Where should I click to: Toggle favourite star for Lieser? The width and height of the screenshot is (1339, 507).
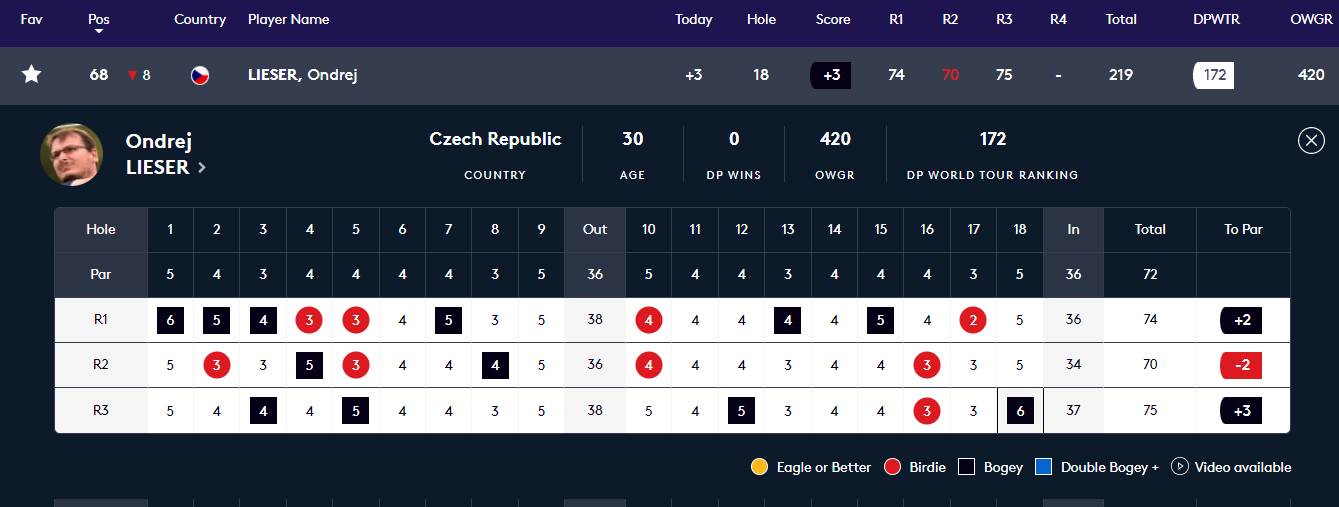tap(32, 75)
